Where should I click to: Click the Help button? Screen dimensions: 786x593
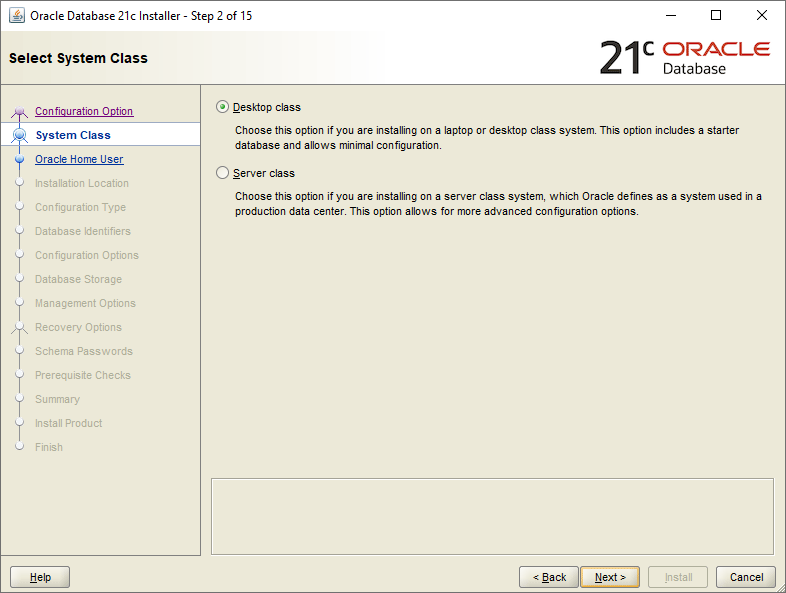(40, 577)
